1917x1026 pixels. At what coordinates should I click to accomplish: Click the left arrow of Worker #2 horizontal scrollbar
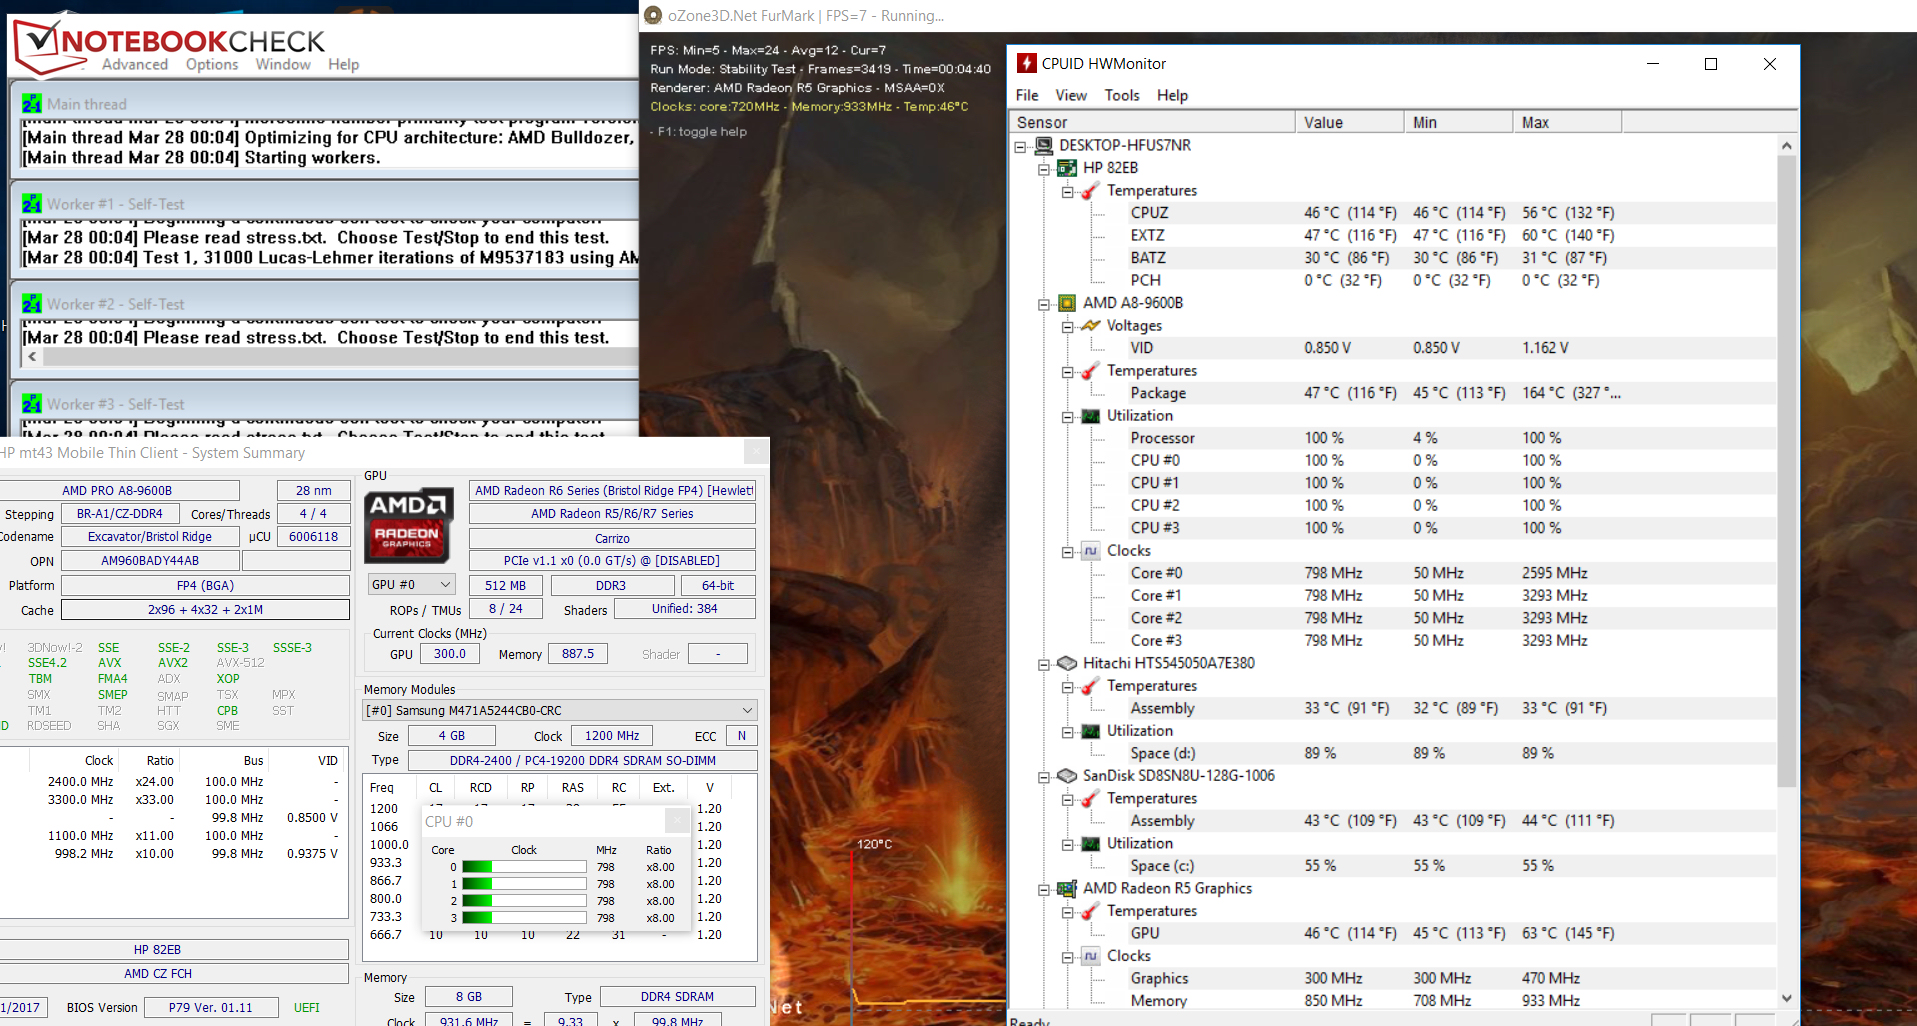(x=33, y=357)
